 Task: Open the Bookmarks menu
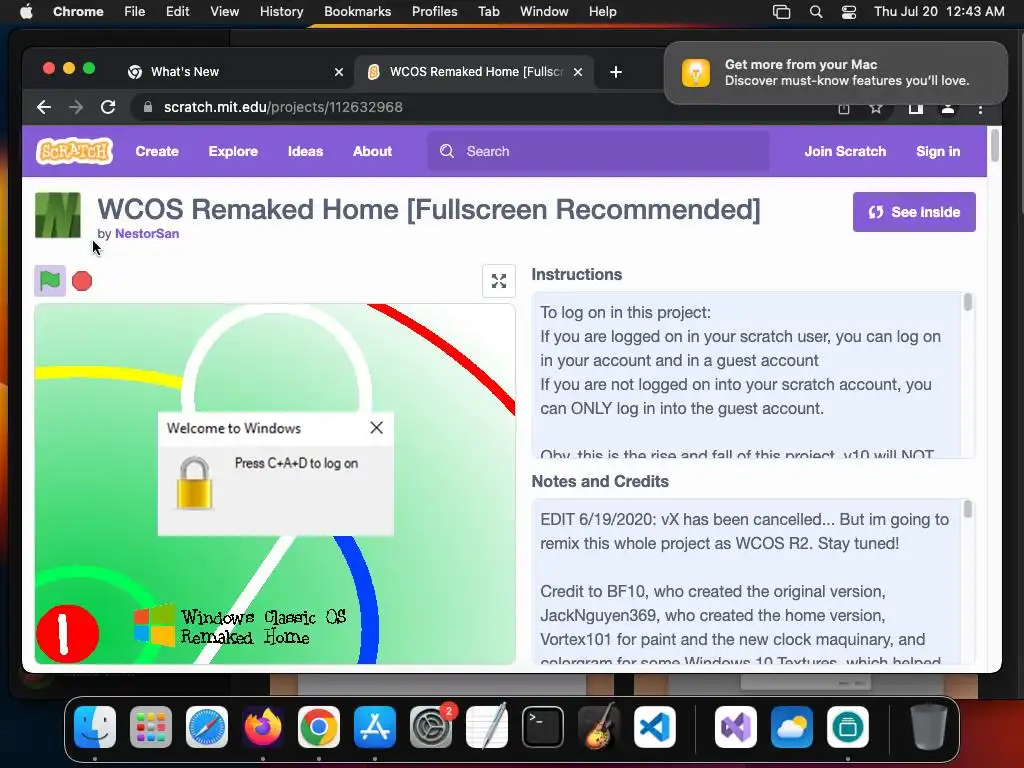click(x=357, y=12)
